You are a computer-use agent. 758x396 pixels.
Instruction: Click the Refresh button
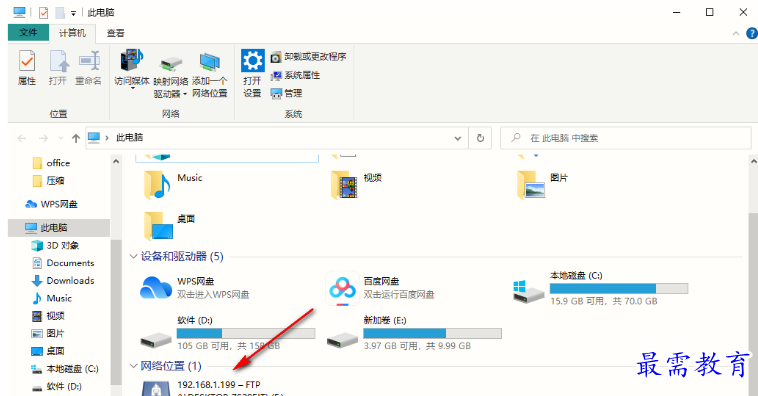(x=480, y=138)
